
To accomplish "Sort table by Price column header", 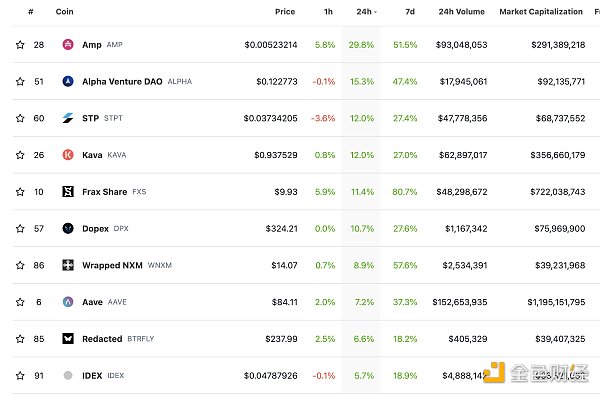I will (x=285, y=12).
